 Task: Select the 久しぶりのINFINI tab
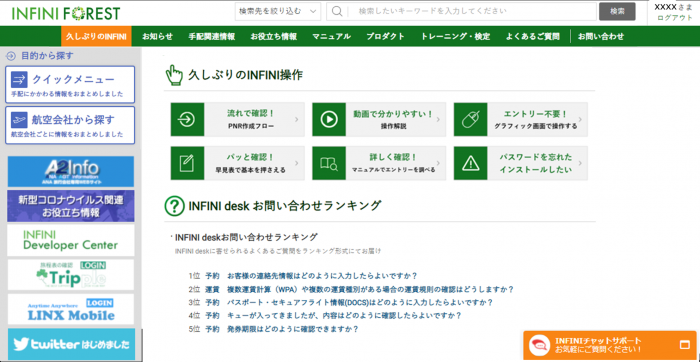click(96, 37)
